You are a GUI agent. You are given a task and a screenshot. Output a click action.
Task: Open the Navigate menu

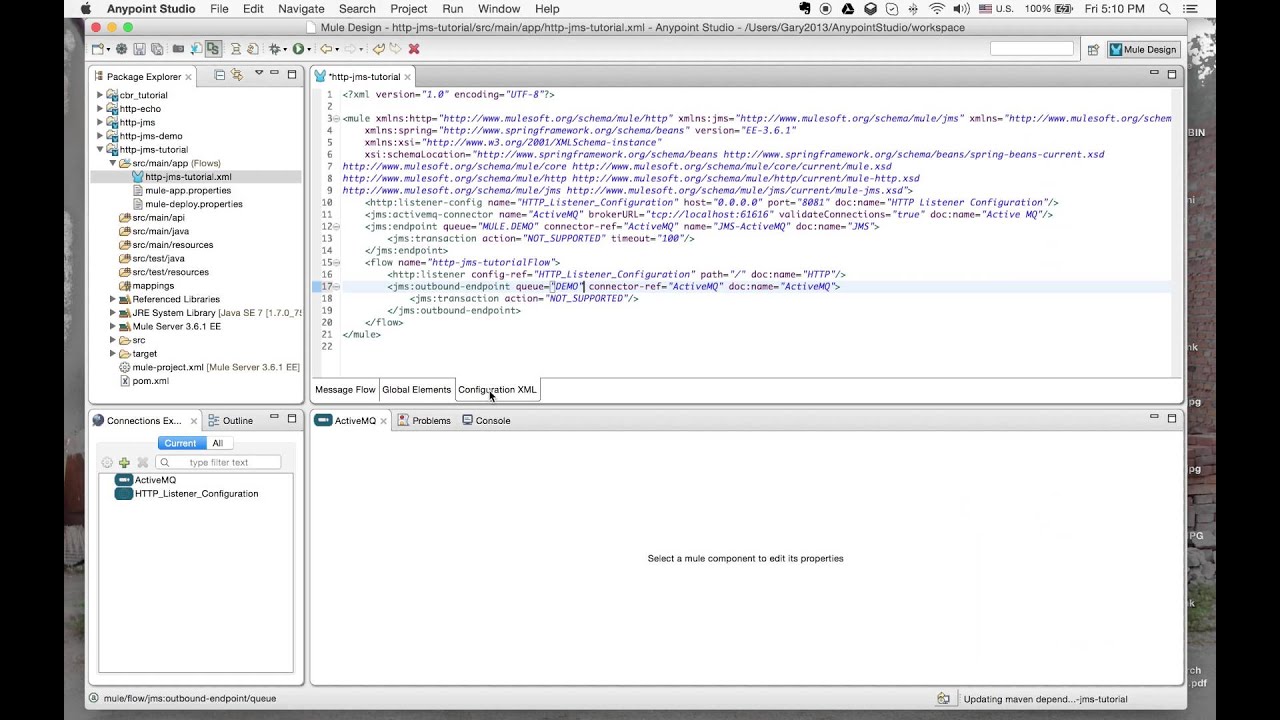coord(301,9)
